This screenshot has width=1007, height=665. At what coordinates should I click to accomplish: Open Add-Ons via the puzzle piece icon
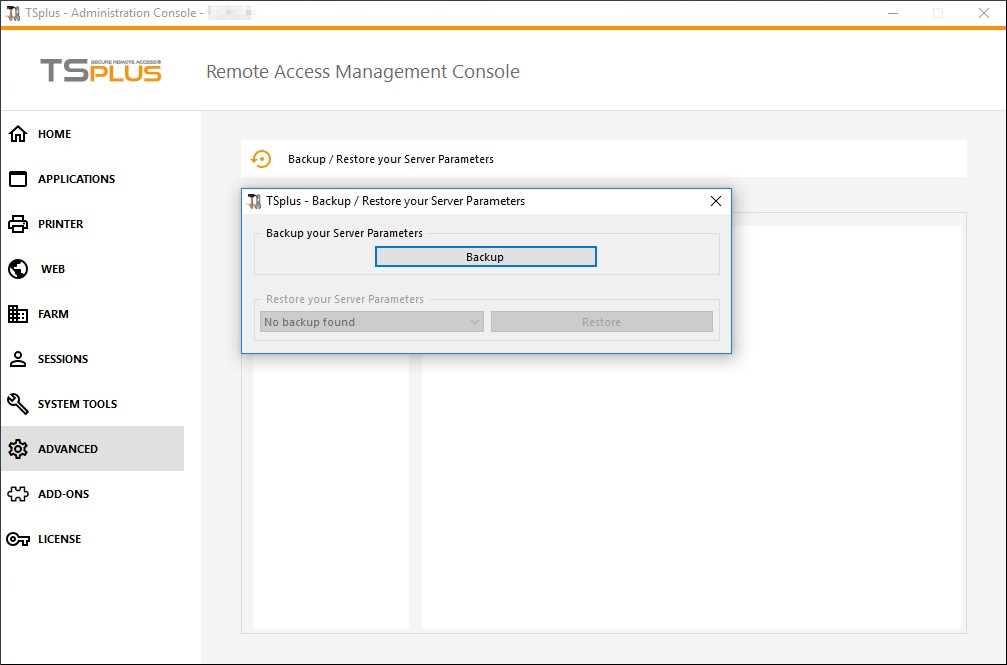click(17, 493)
